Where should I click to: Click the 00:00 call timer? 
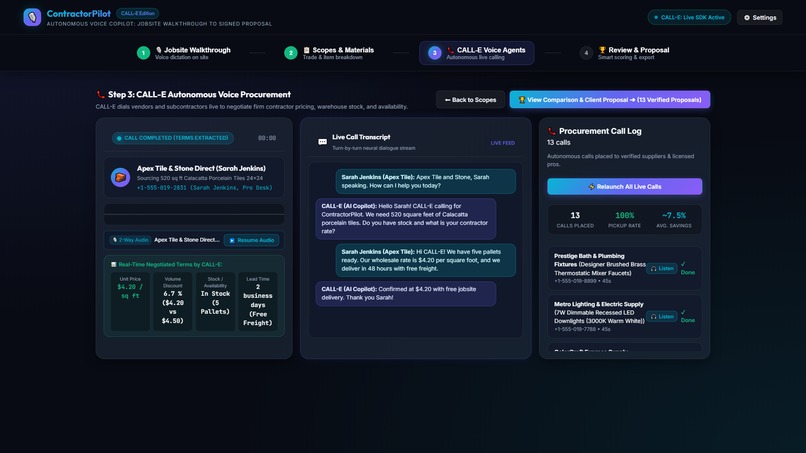pyautogui.click(x=267, y=138)
